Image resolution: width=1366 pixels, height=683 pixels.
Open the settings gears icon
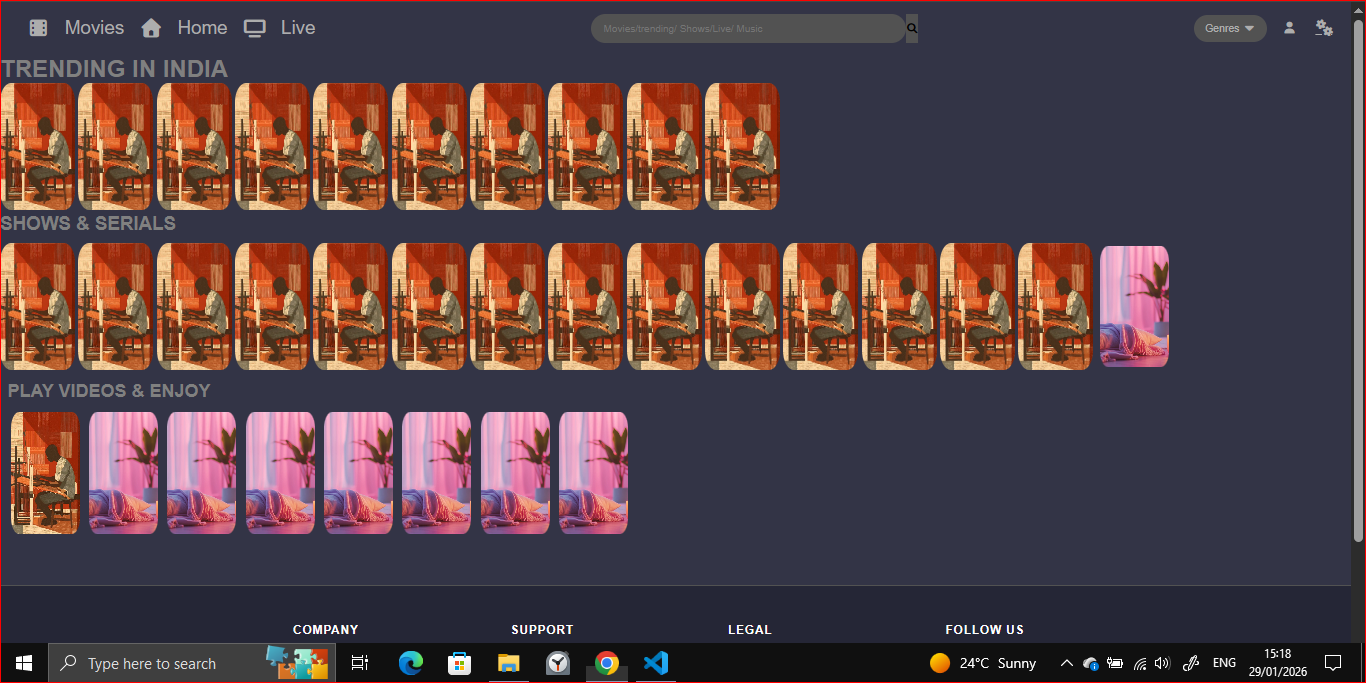pos(1324,28)
